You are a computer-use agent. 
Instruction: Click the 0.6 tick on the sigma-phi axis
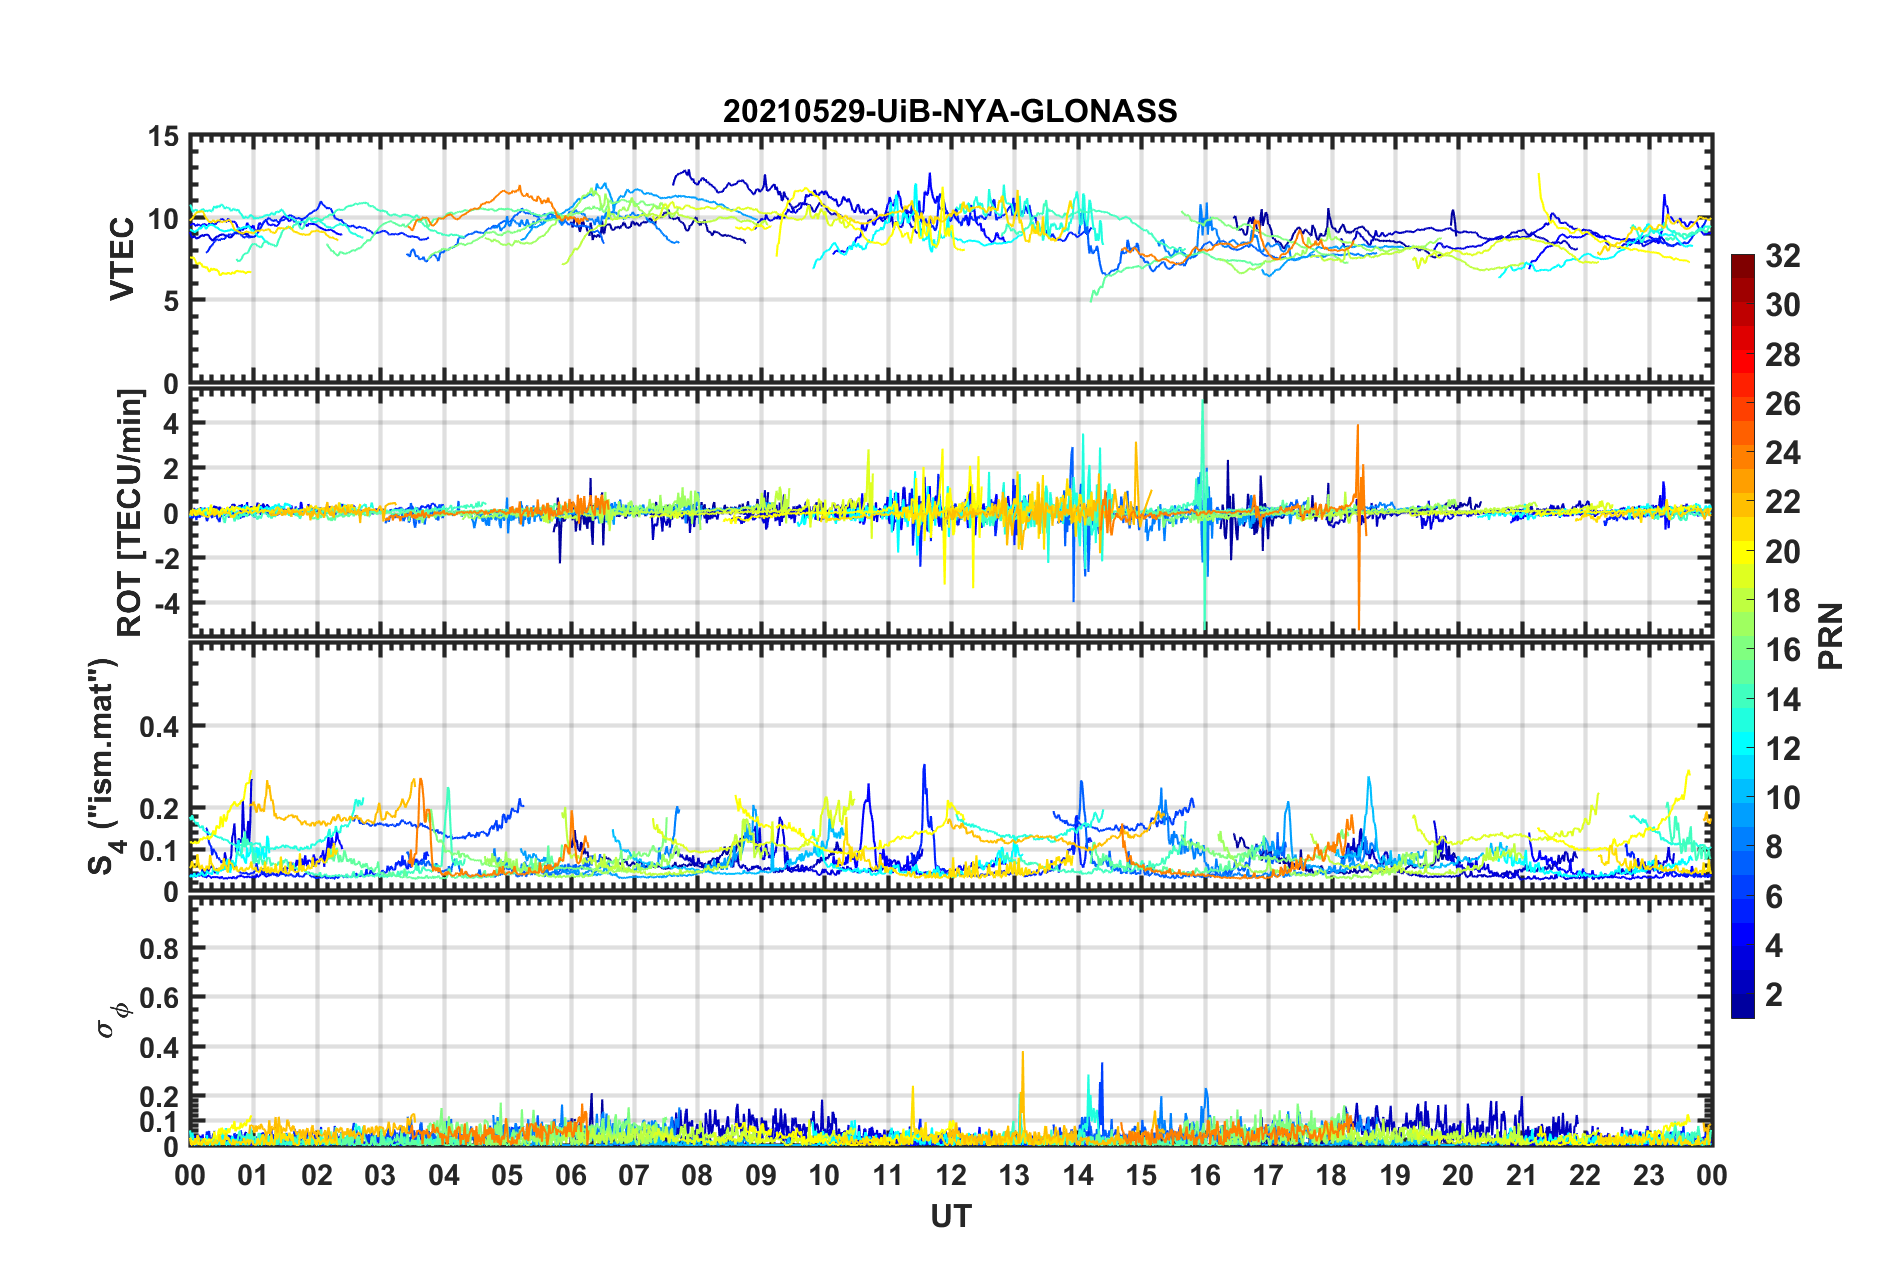click(160, 998)
